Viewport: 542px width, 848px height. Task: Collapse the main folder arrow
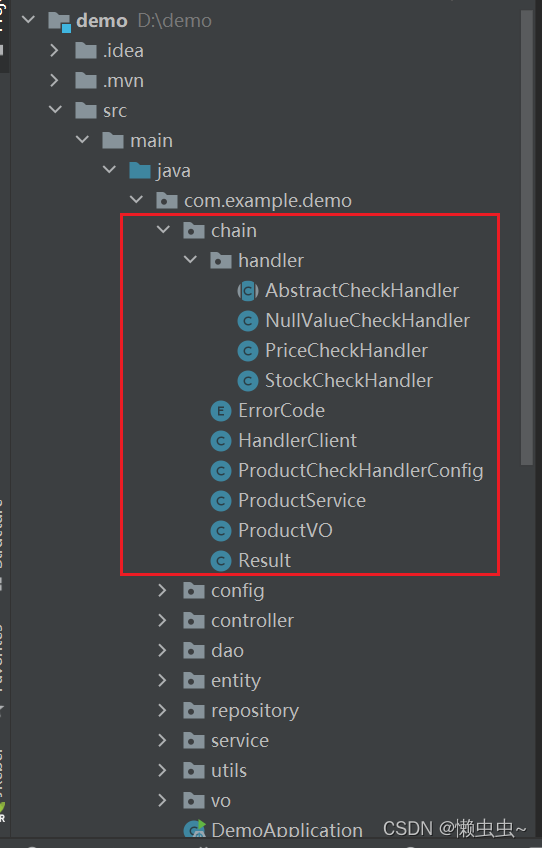(82, 140)
